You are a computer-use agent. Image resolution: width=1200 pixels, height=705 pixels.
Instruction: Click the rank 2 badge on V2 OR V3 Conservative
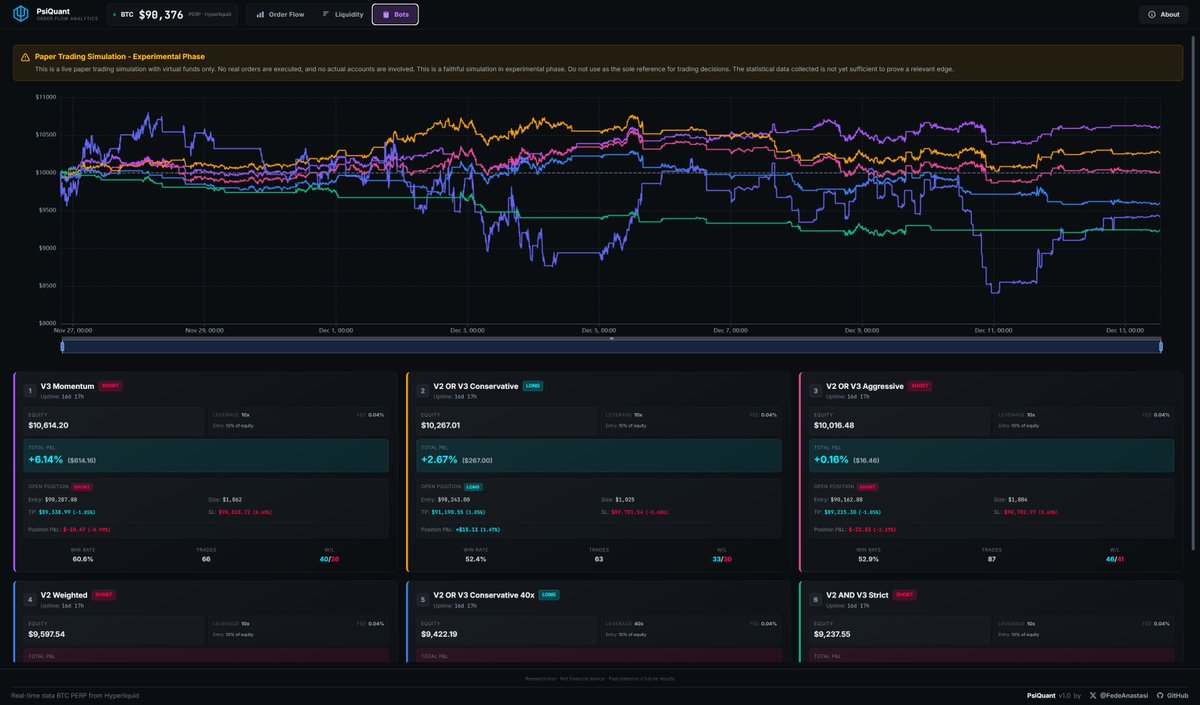click(x=423, y=390)
